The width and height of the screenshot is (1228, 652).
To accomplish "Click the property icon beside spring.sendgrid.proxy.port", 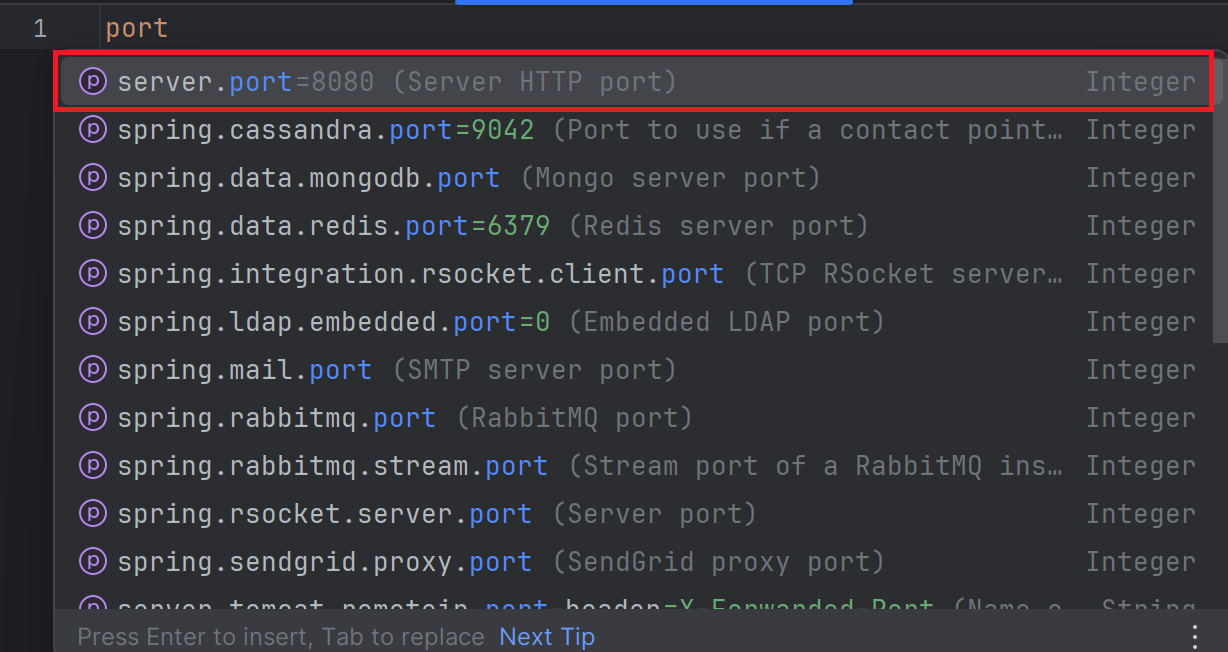I will tap(92, 562).
